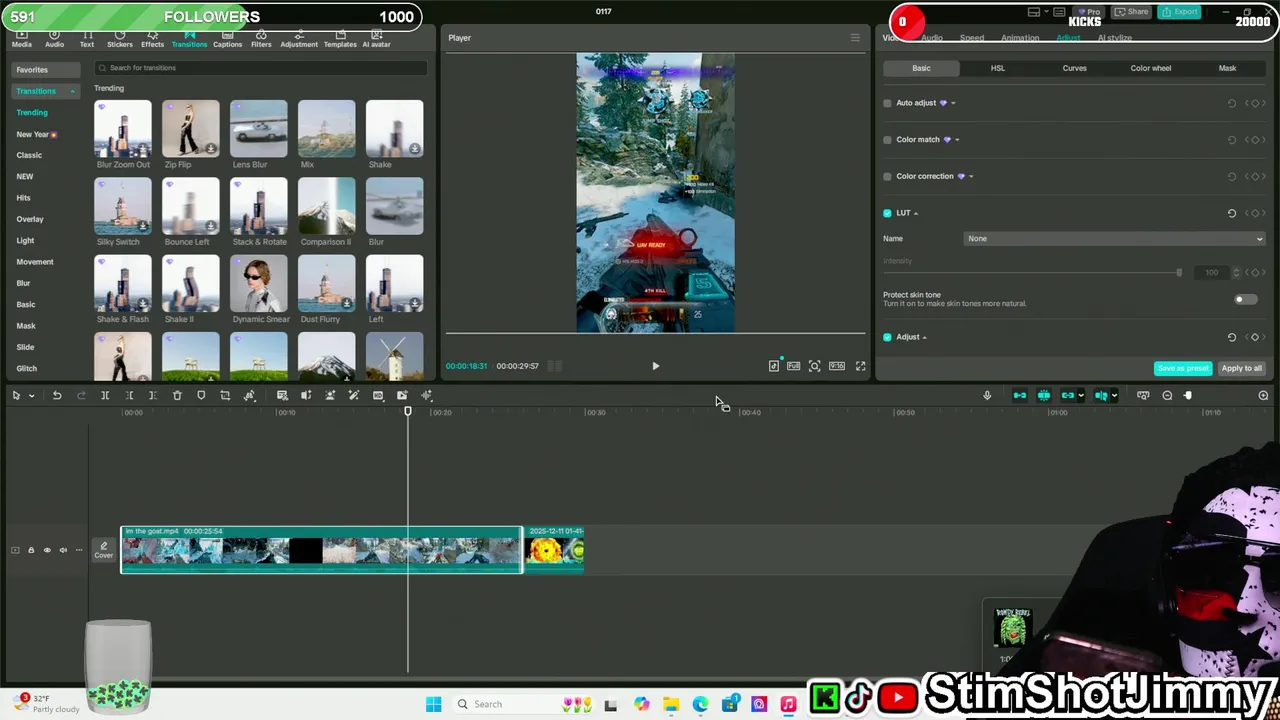The image size is (1280, 720).
Task: Click the timeline zoom in magnifier
Action: 1263,396
